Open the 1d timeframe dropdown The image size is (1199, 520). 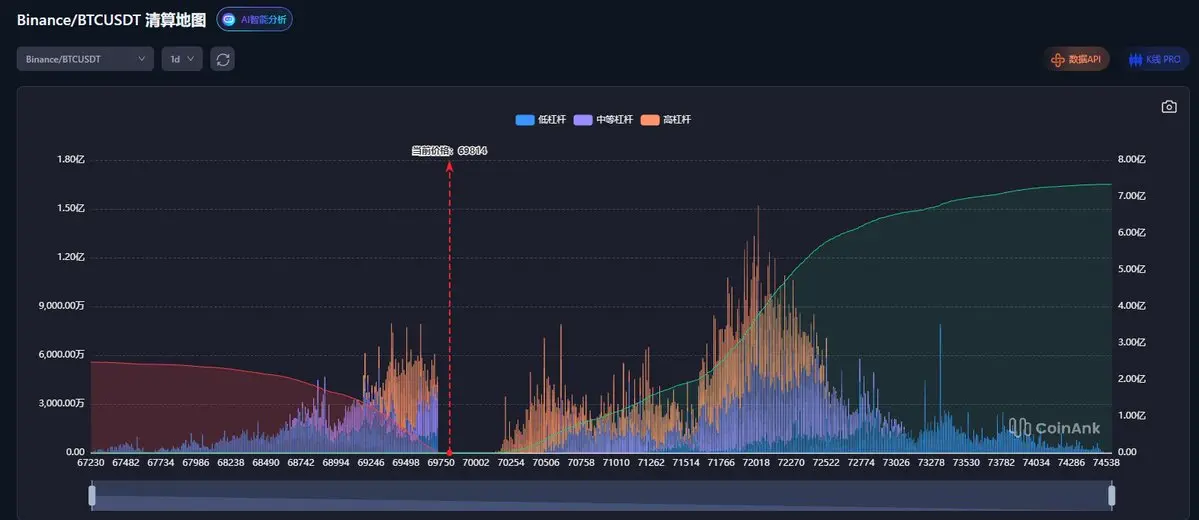pyautogui.click(x=182, y=59)
